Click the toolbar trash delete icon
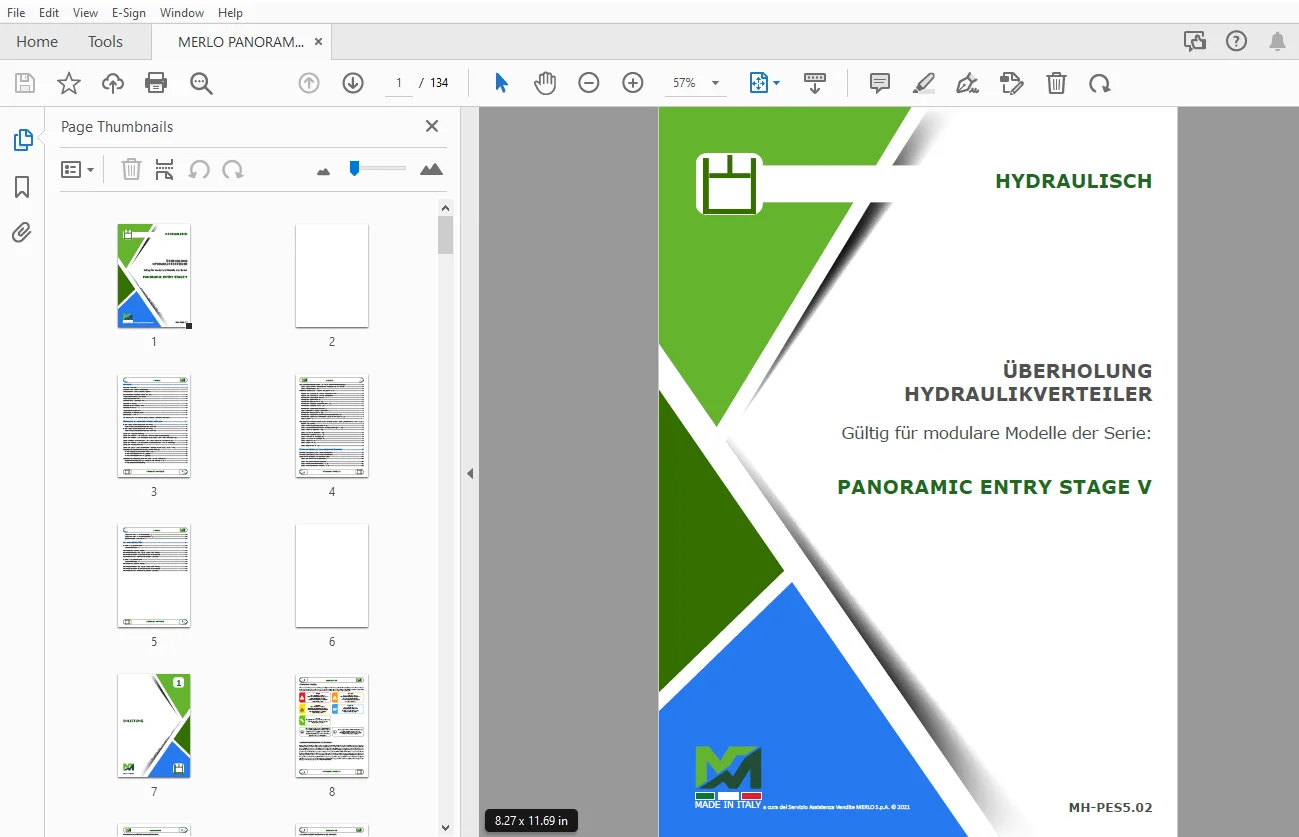 point(1056,83)
